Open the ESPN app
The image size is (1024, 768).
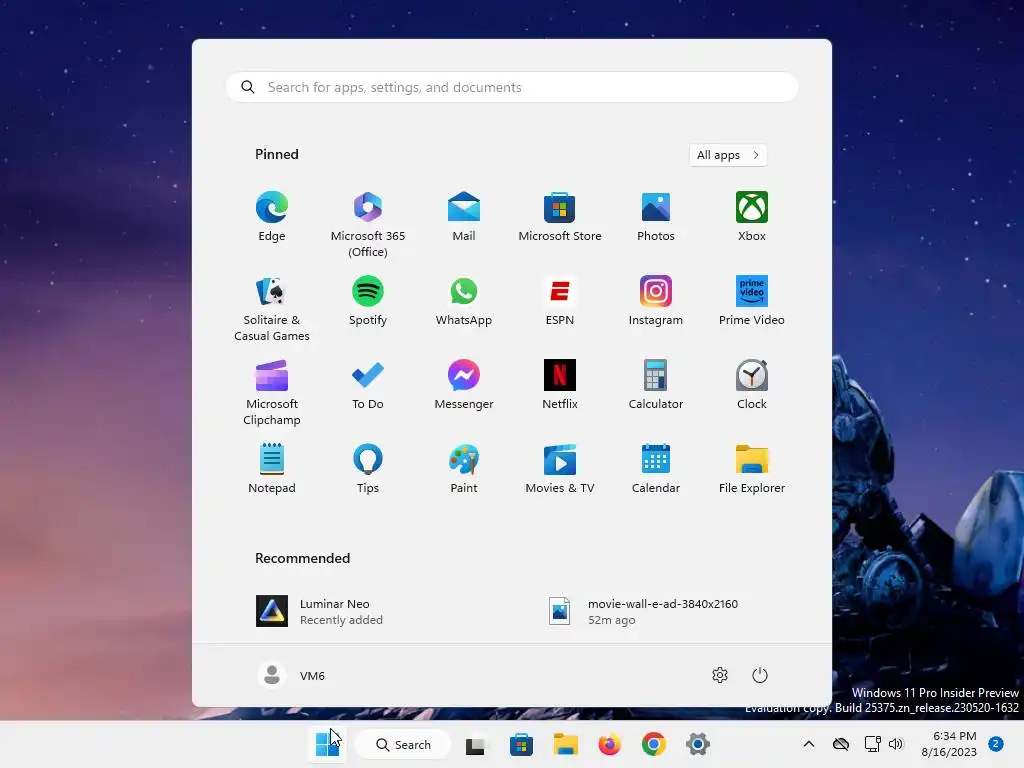click(560, 302)
